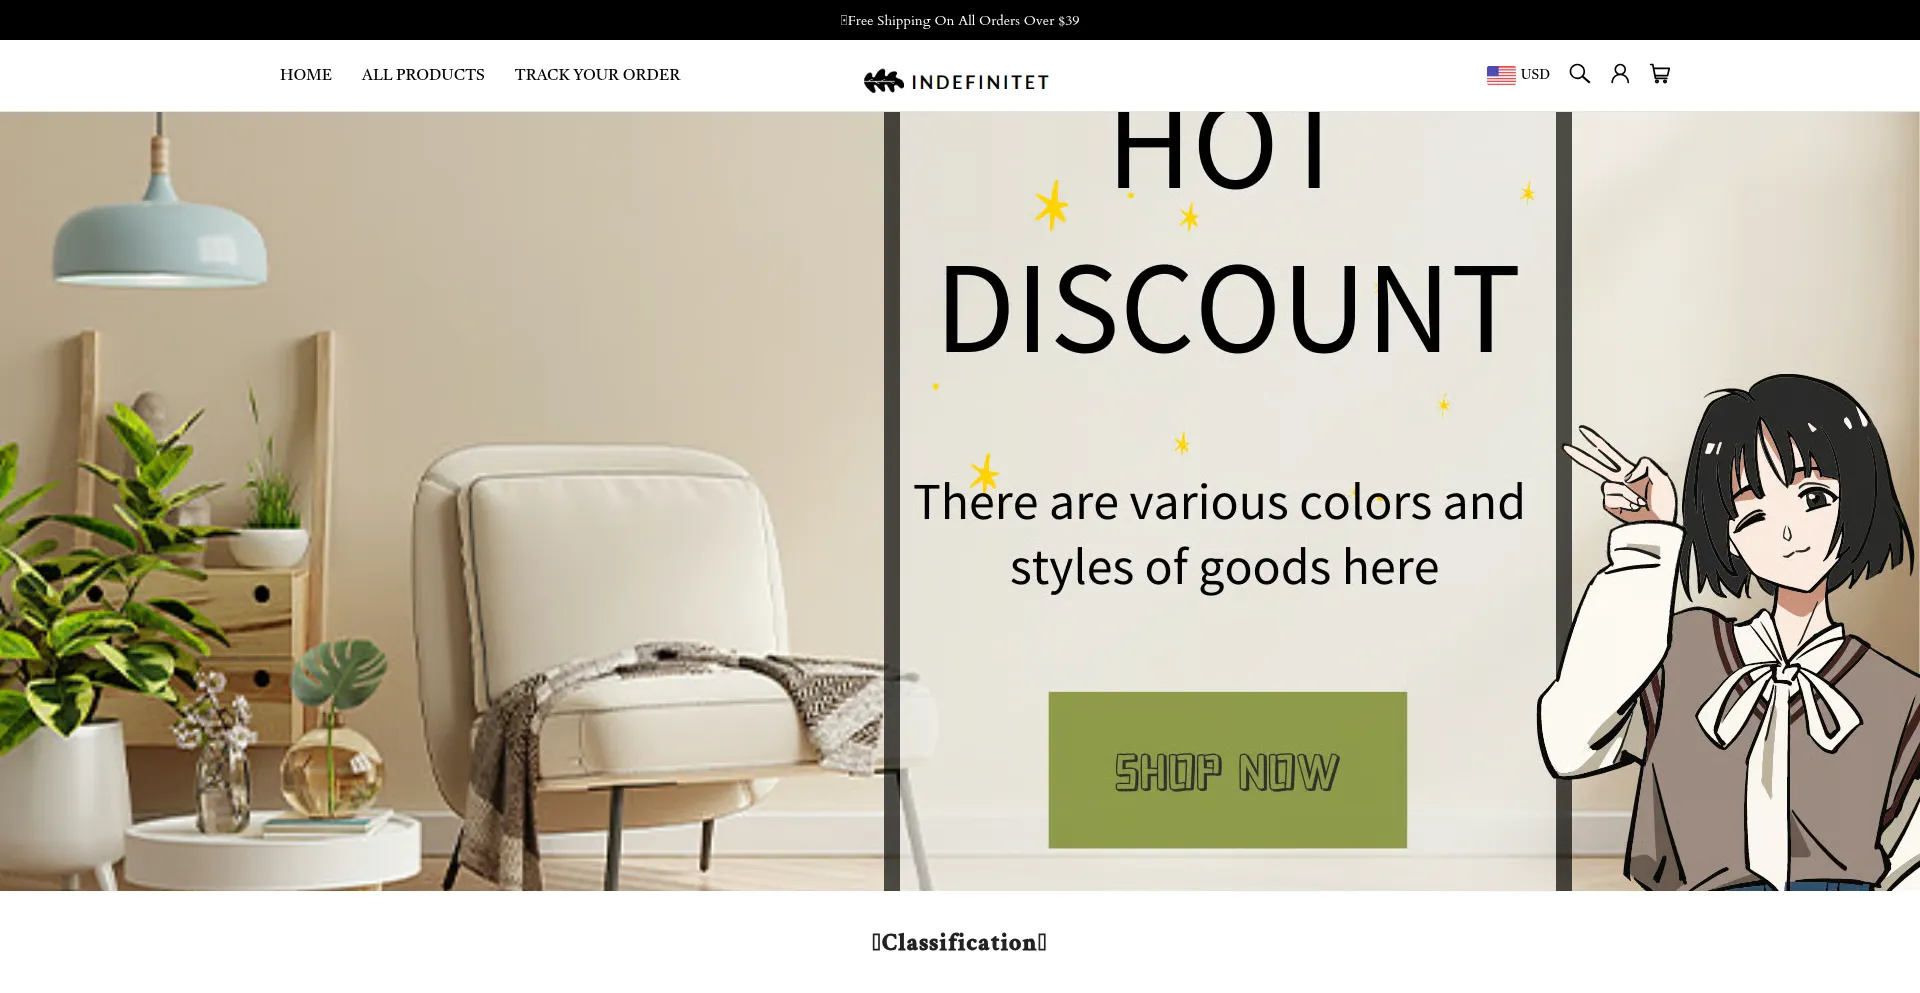Open the shopping cart icon
Image resolution: width=1920 pixels, height=993 pixels.
pos(1660,74)
